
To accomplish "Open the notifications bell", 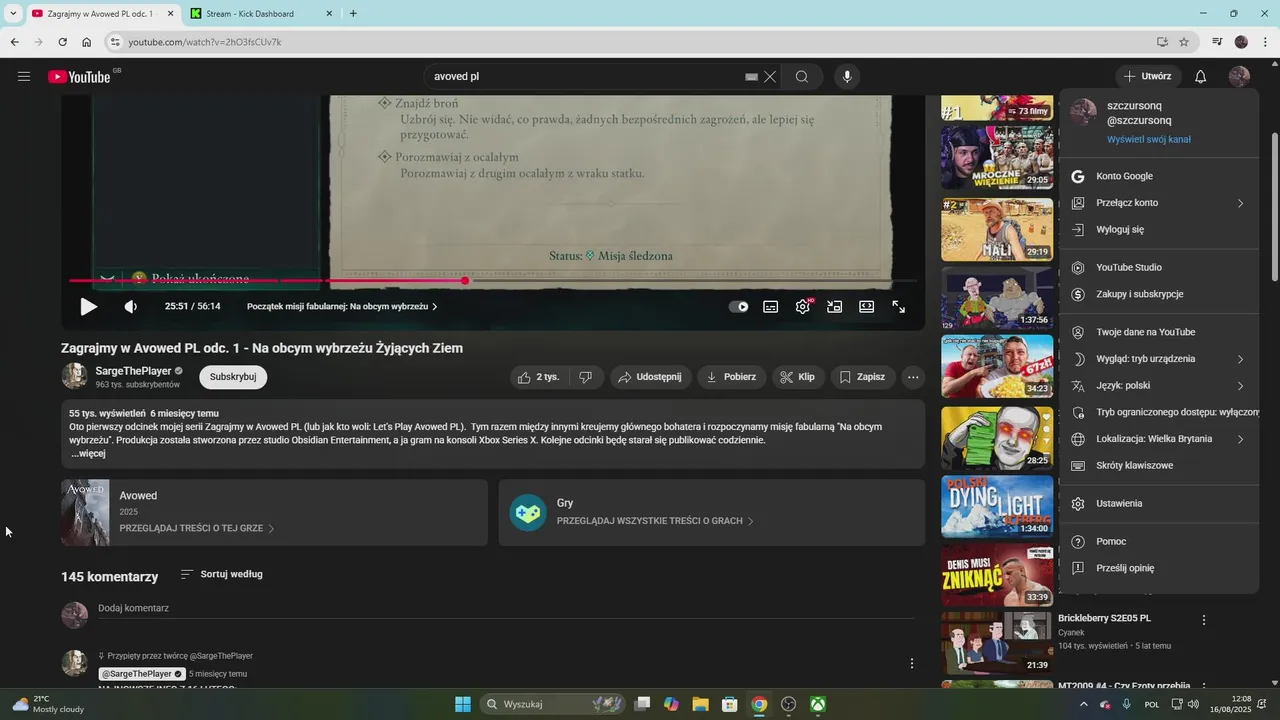I will click(1201, 77).
